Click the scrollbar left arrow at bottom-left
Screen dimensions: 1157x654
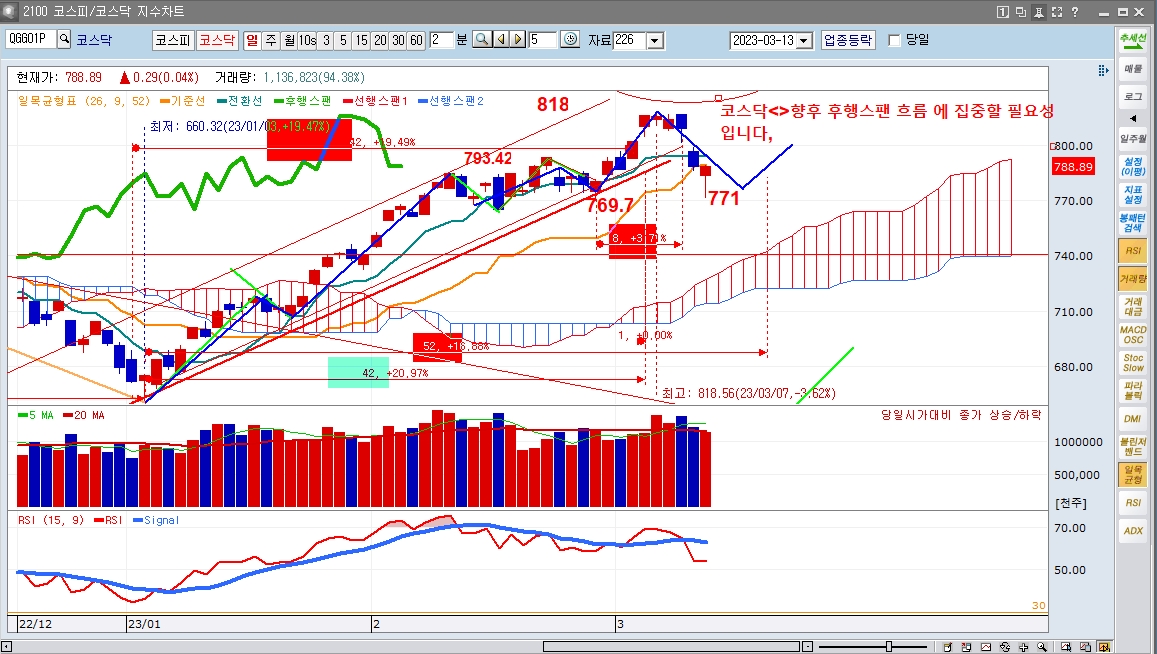6,647
